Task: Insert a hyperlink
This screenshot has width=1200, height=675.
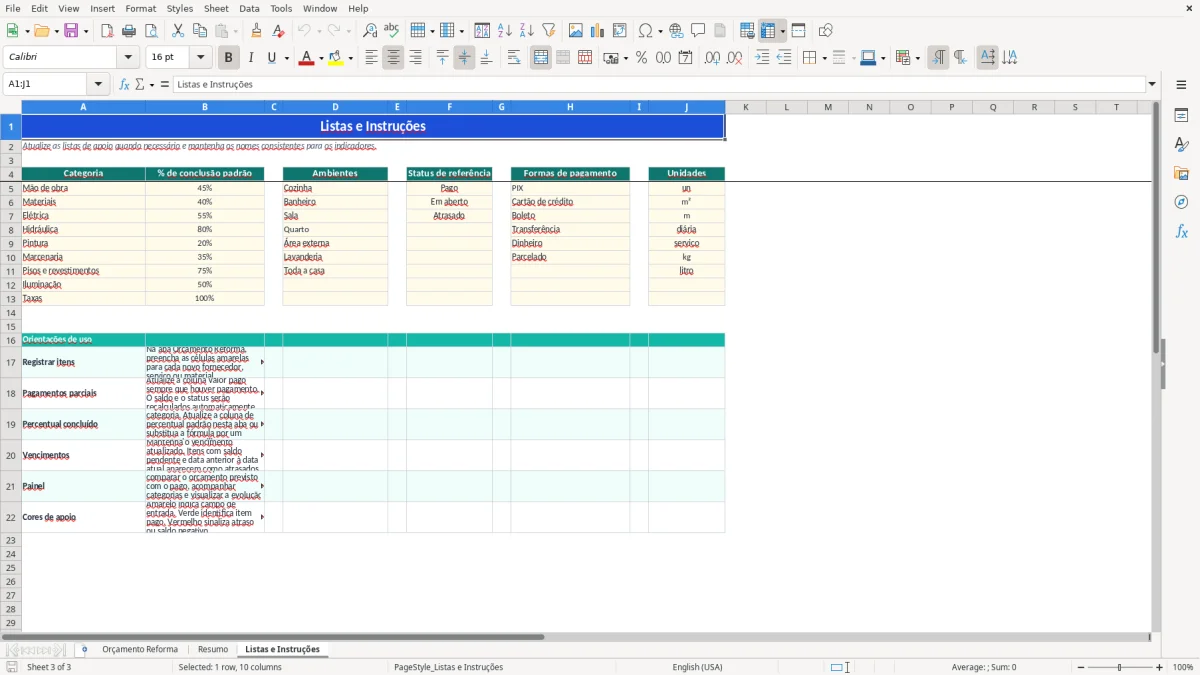Action: (676, 31)
